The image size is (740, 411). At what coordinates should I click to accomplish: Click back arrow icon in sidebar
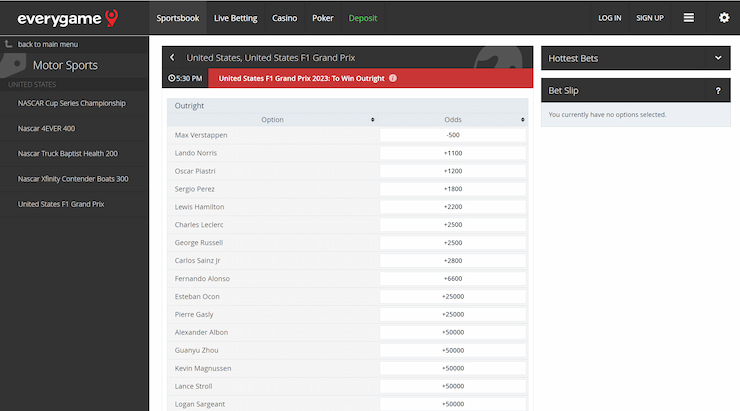click(x=8, y=44)
